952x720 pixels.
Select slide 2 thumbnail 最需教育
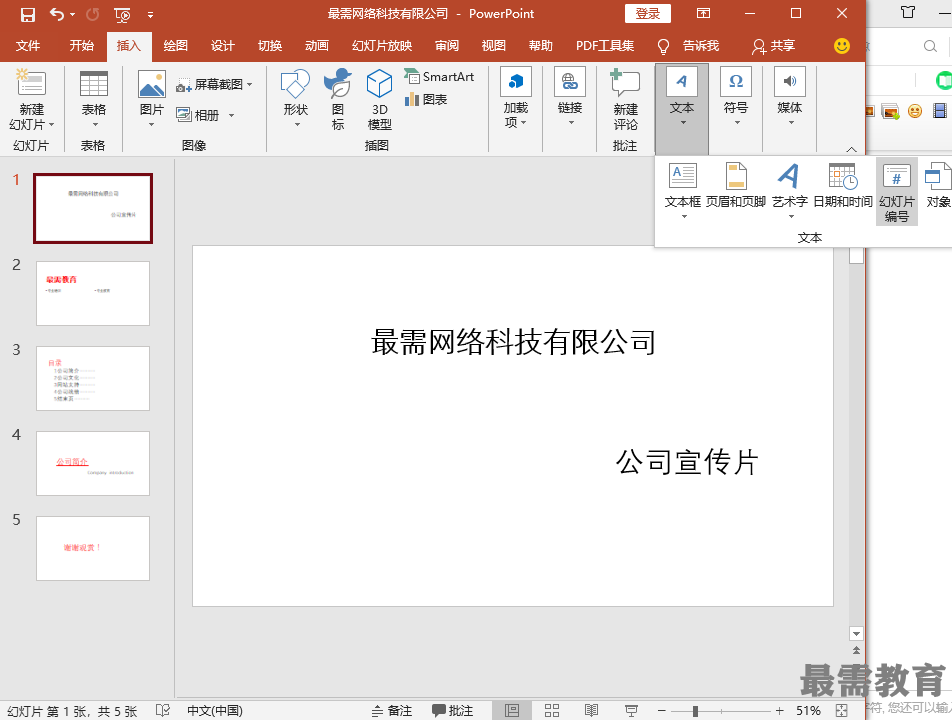point(93,293)
